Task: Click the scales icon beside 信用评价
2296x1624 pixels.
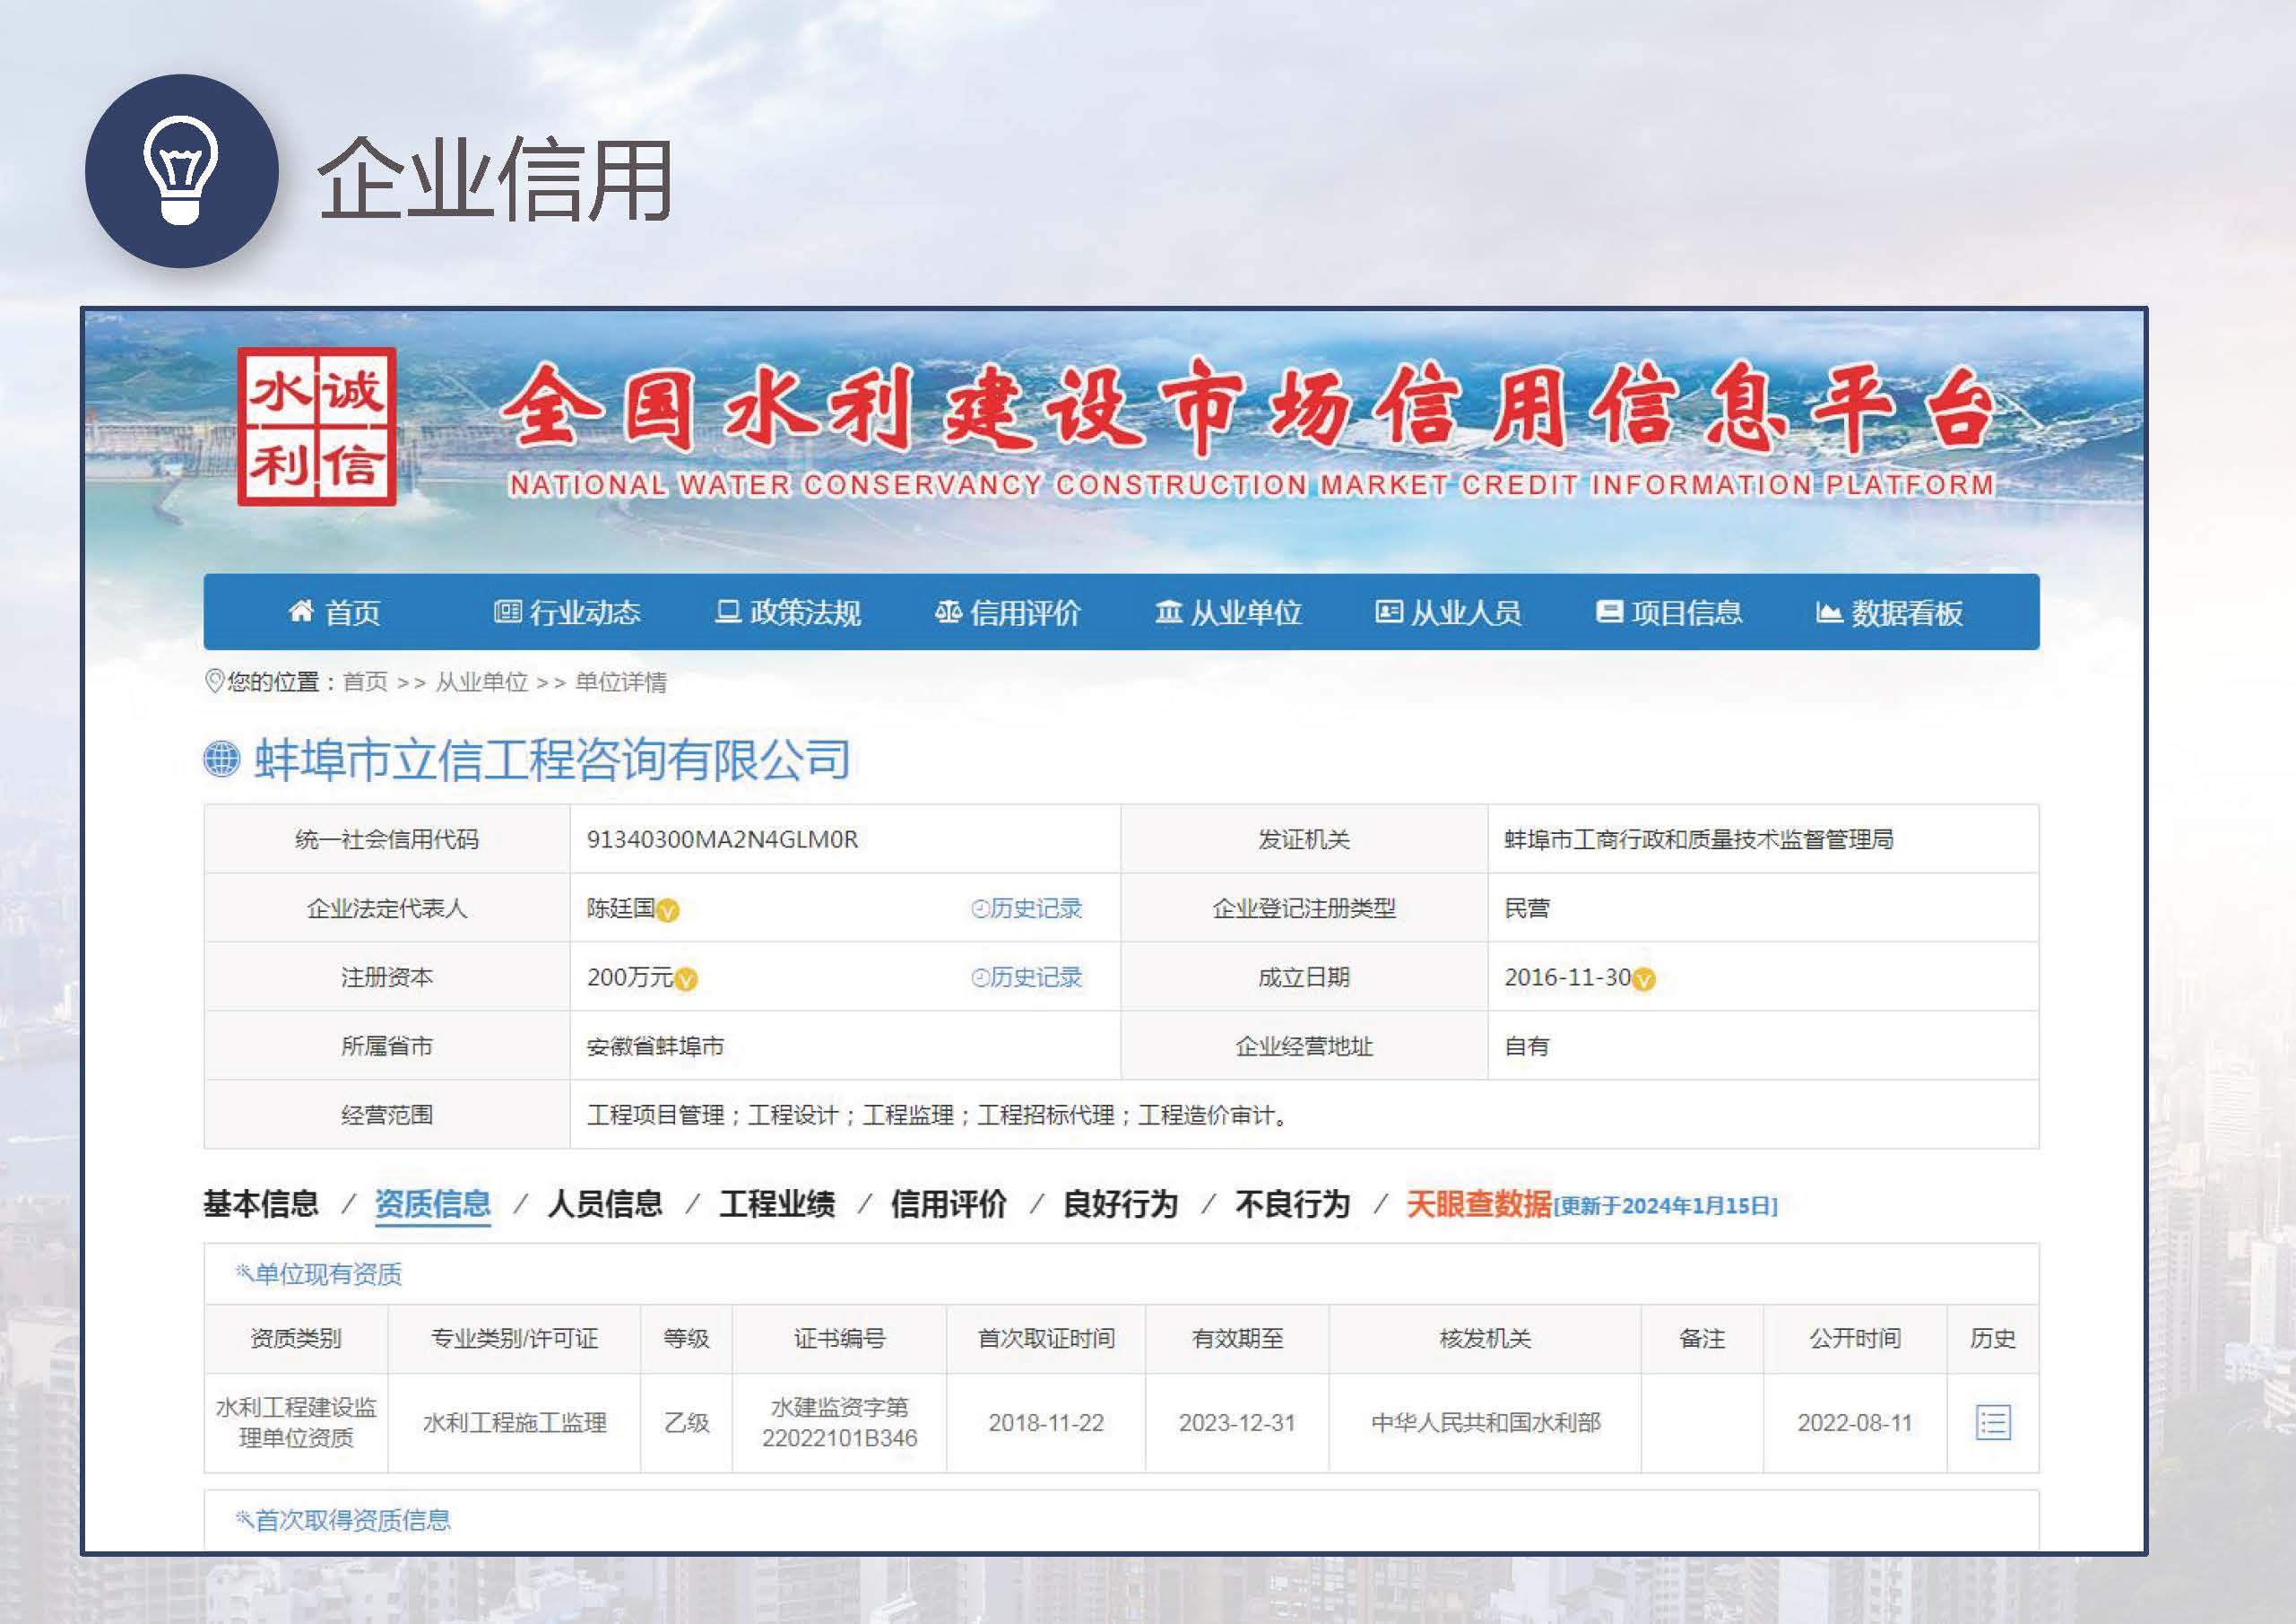Action: [948, 611]
